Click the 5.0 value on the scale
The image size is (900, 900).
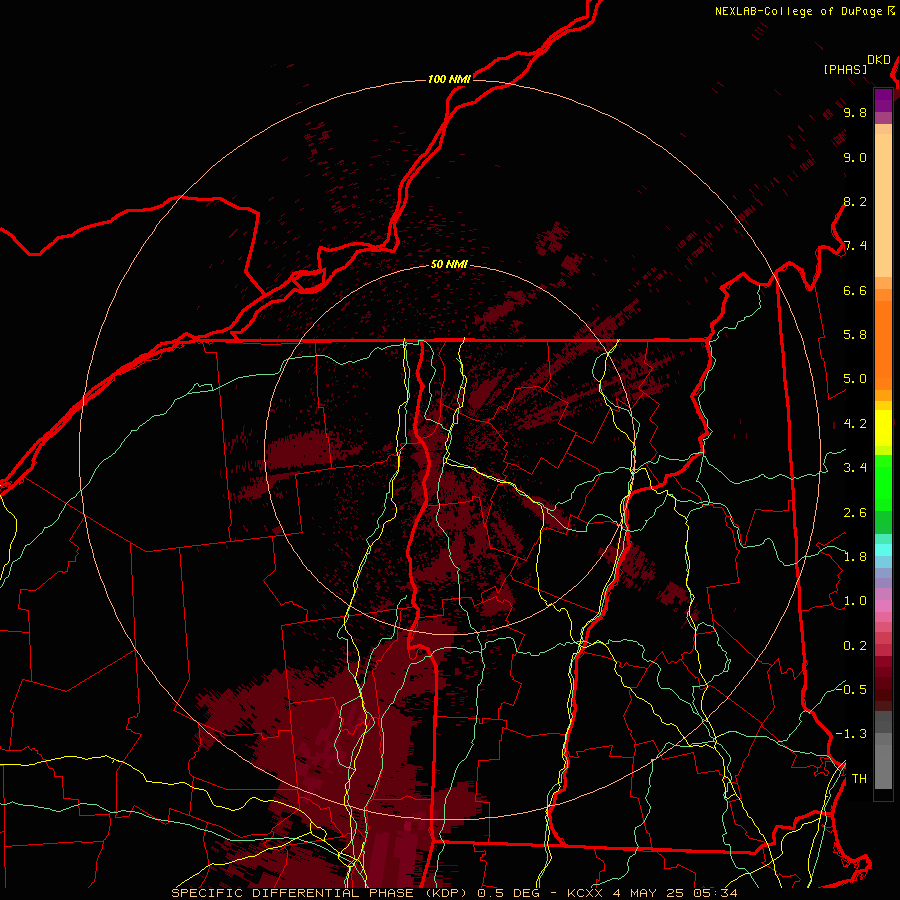point(855,379)
